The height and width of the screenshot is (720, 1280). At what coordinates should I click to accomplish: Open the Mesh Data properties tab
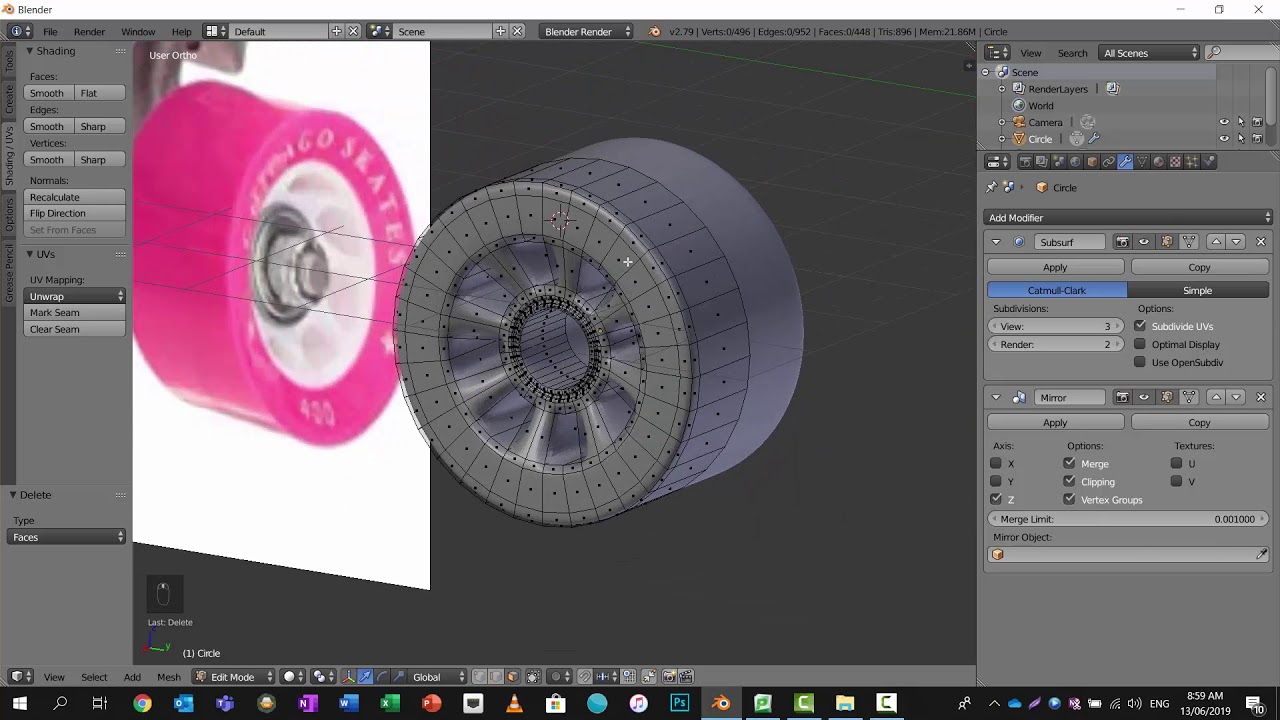click(x=1142, y=162)
